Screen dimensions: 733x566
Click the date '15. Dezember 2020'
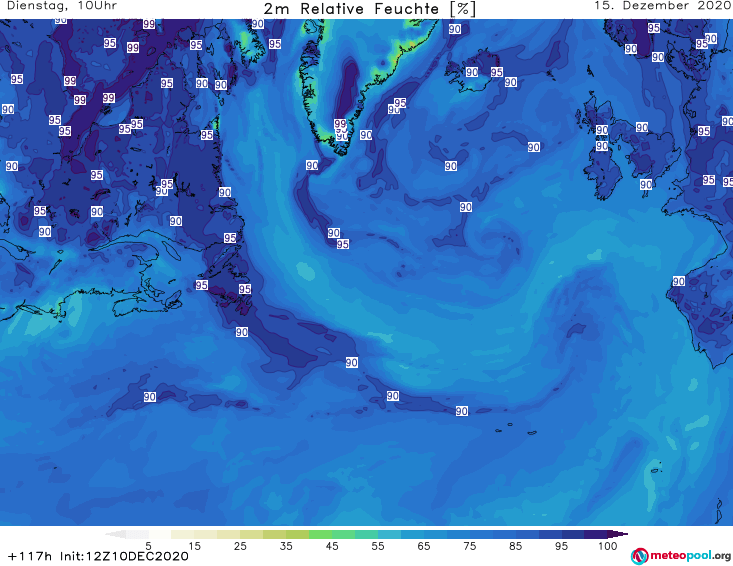663,6
